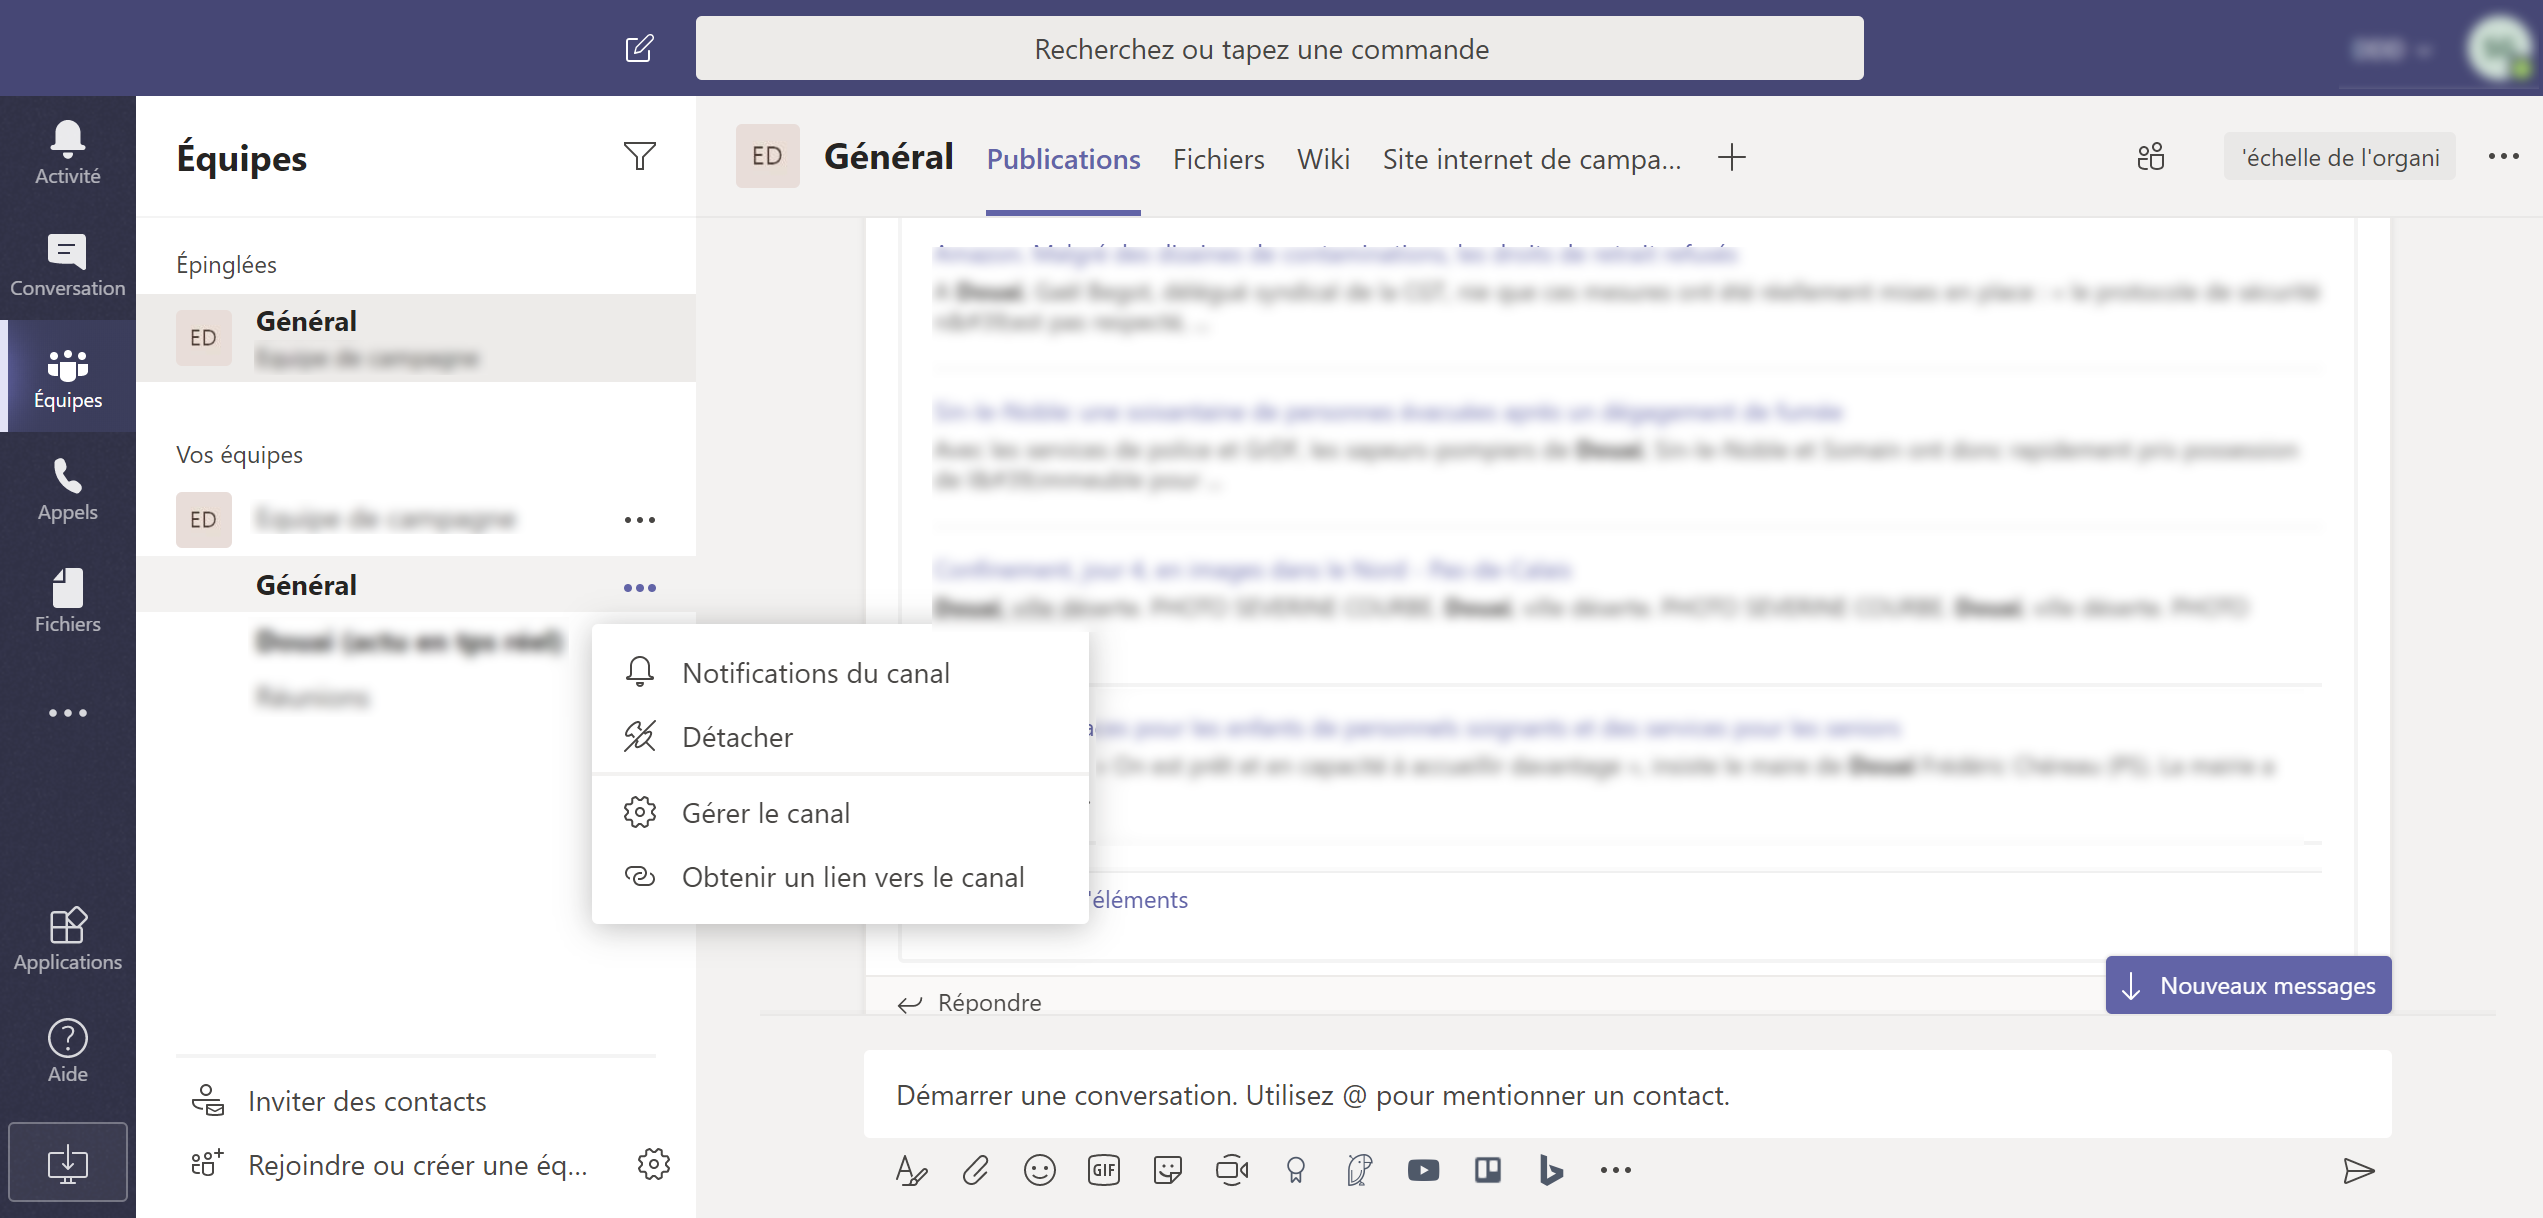The image size is (2543, 1218).
Task: Click Nouveaux messages button
Action: point(2248,985)
